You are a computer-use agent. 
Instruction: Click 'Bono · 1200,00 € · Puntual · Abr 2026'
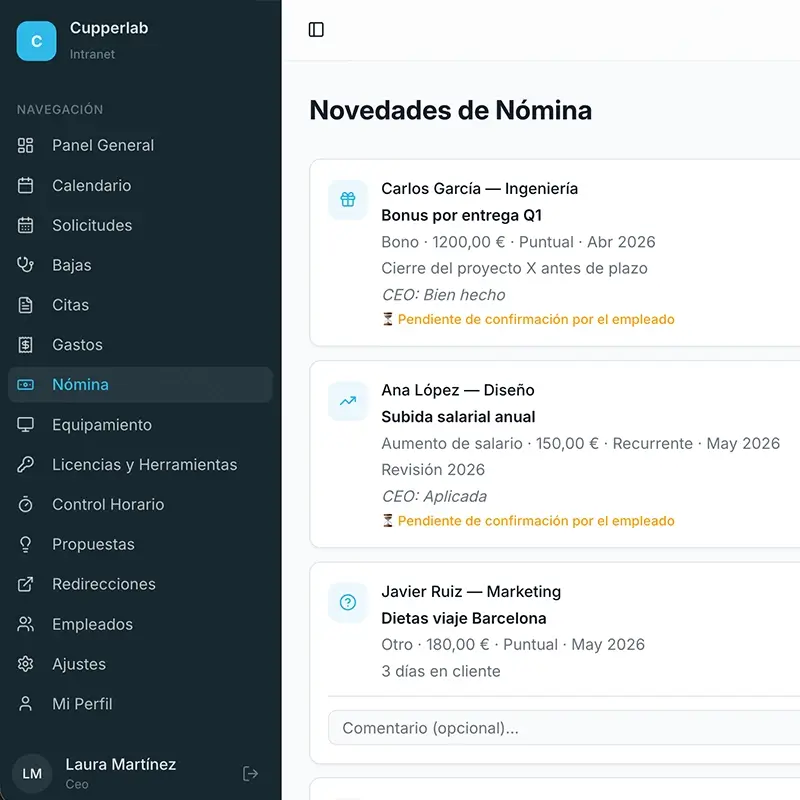pos(518,242)
